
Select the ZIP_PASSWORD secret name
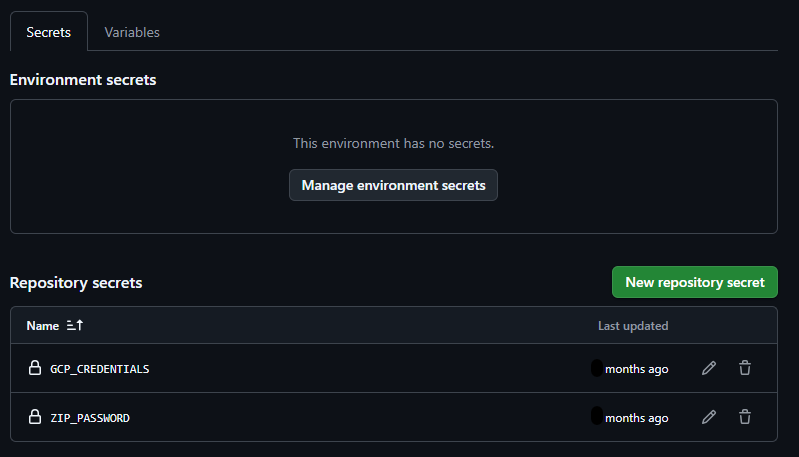(x=90, y=418)
